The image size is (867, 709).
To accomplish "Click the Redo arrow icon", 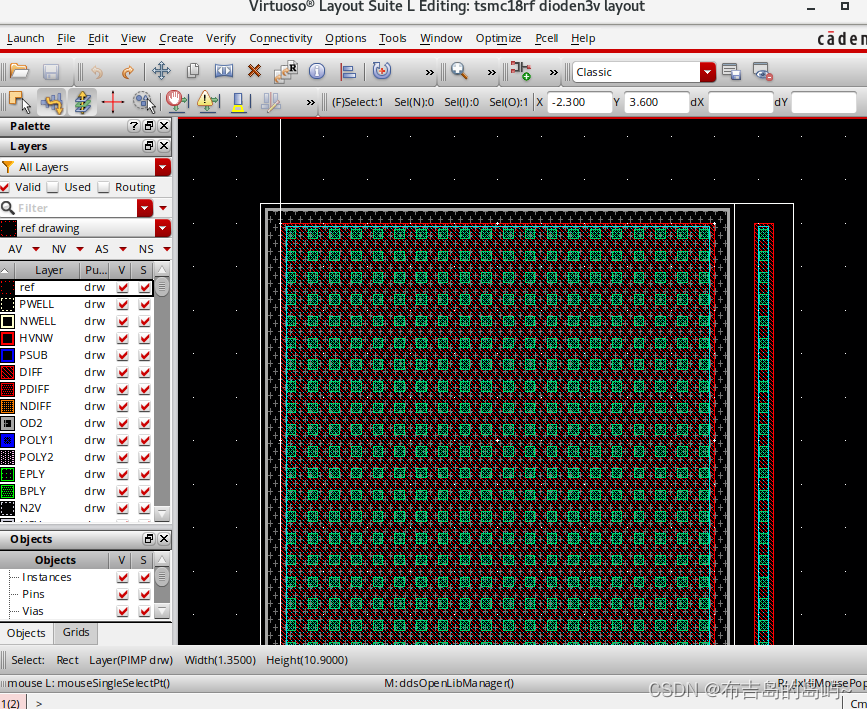I will tap(127, 72).
